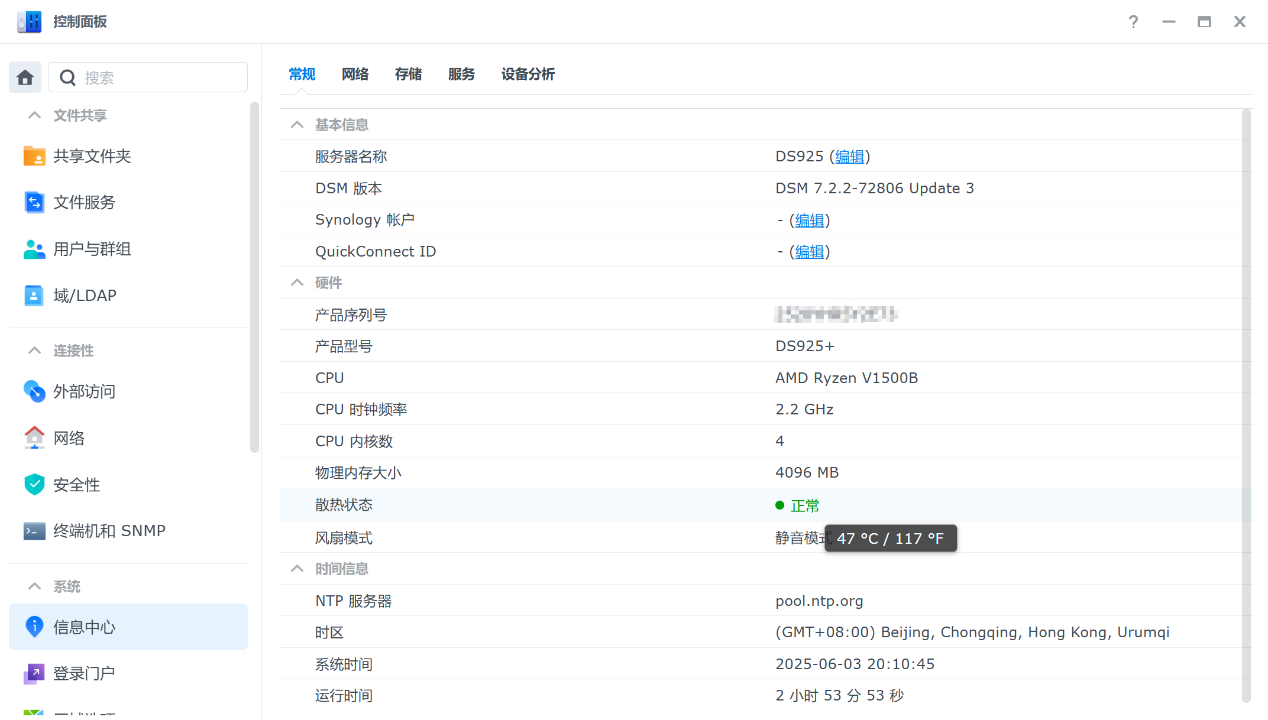This screenshot has height=720, width=1268.
Task: Collapse the 基本信息 section
Action: [297, 125]
